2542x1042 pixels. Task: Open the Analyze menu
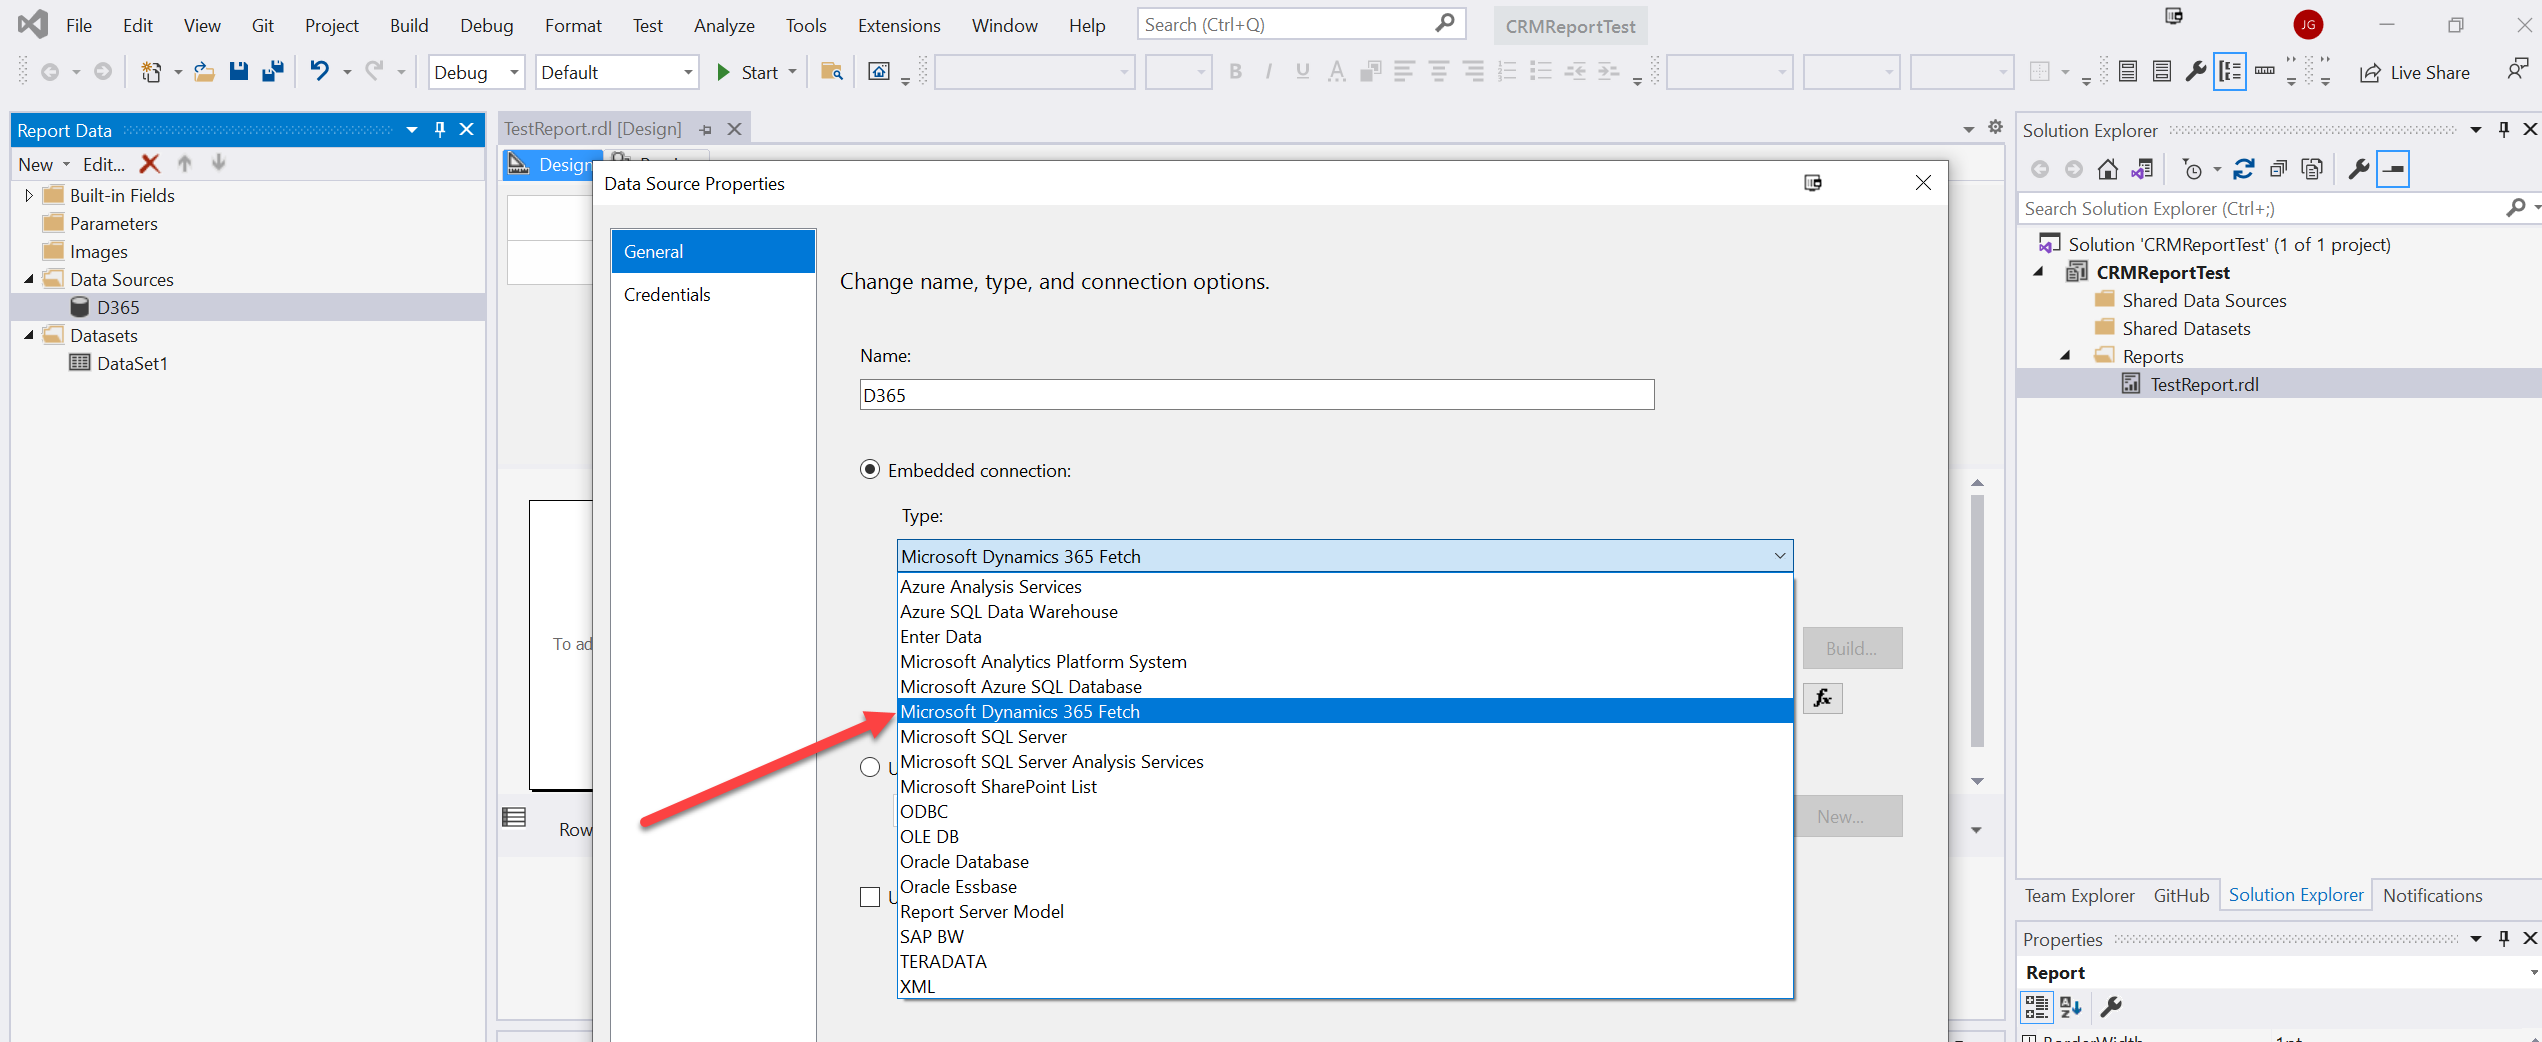(724, 25)
